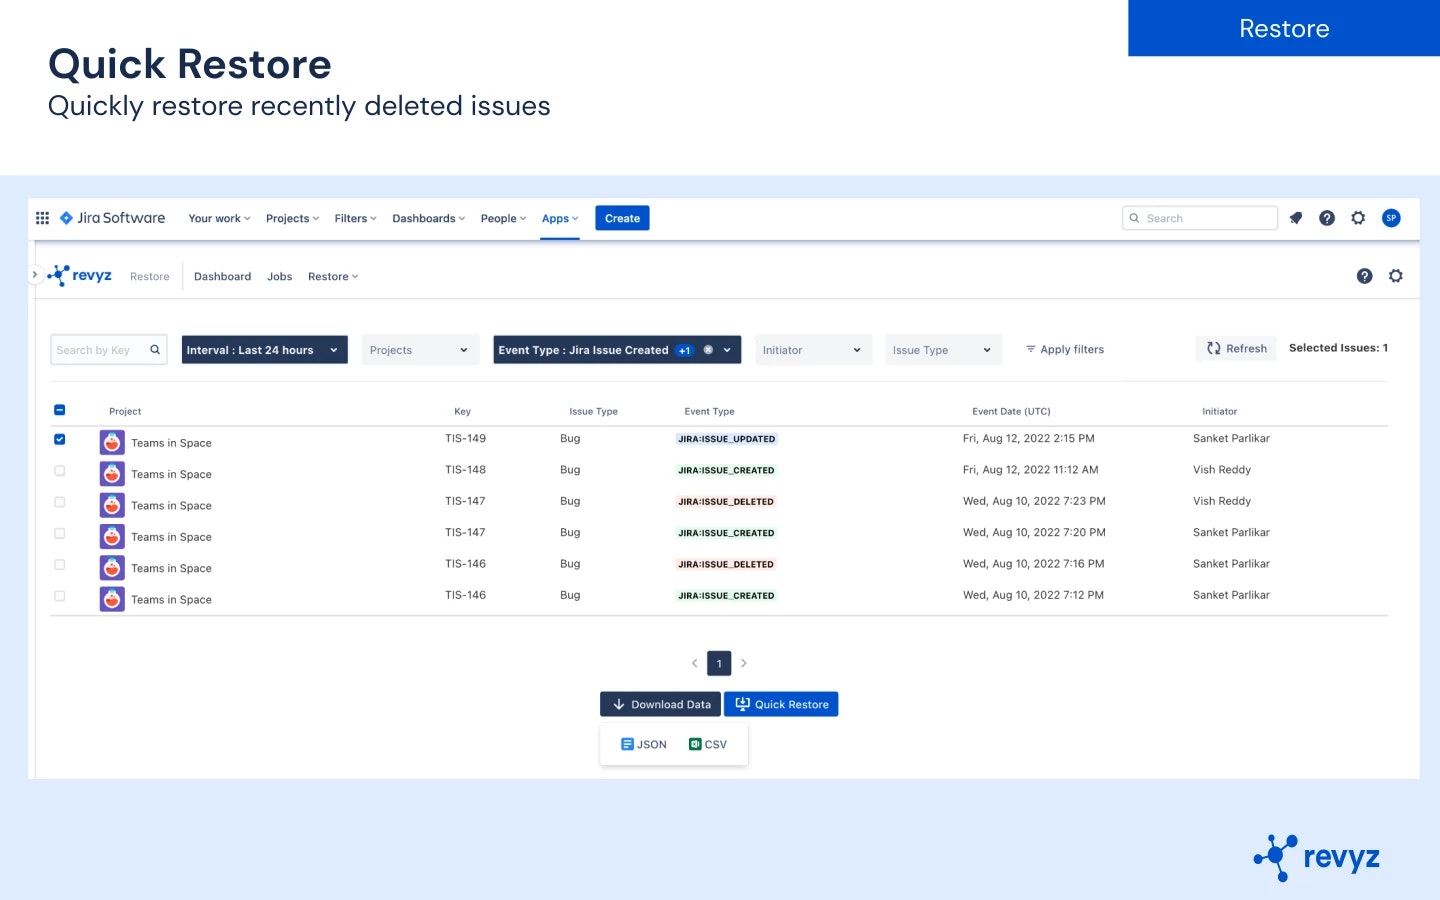
Task: Click Apply filters
Action: 1064,349
